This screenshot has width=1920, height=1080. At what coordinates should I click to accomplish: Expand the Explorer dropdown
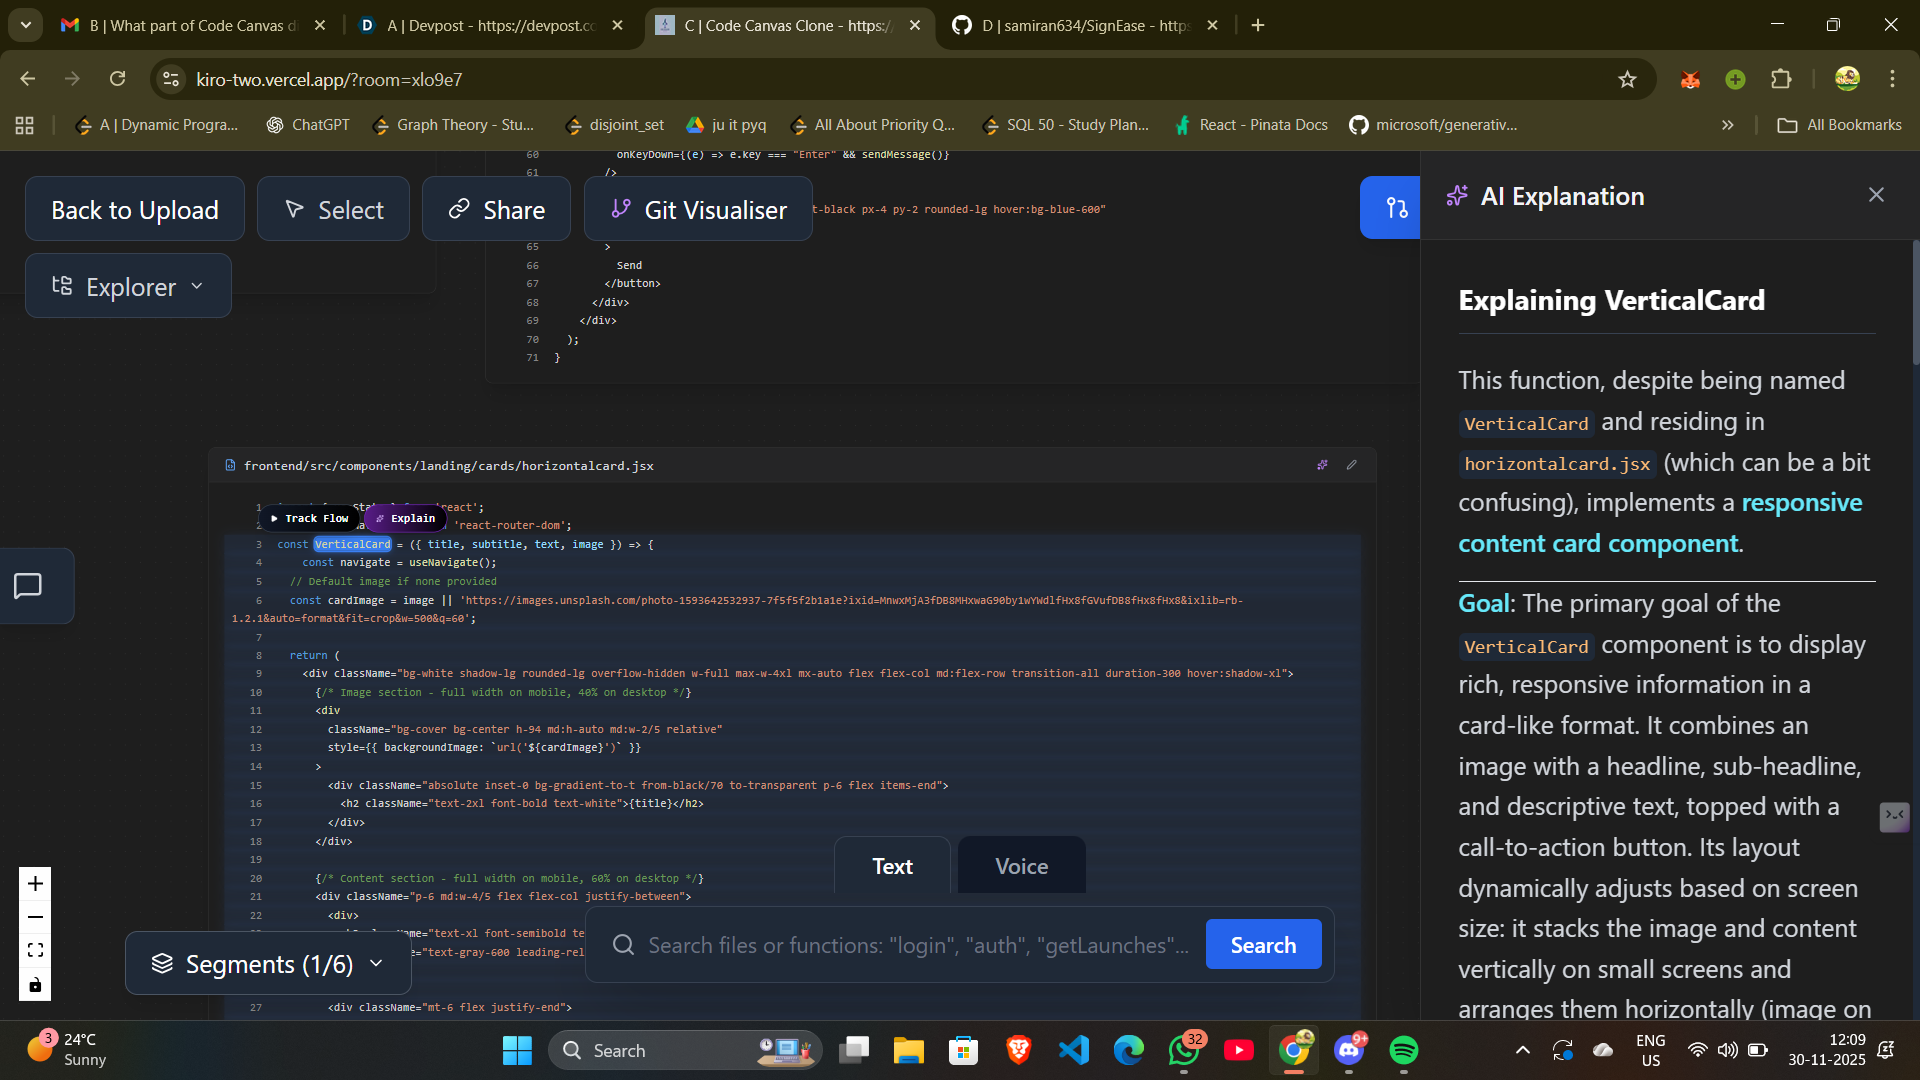click(x=128, y=287)
